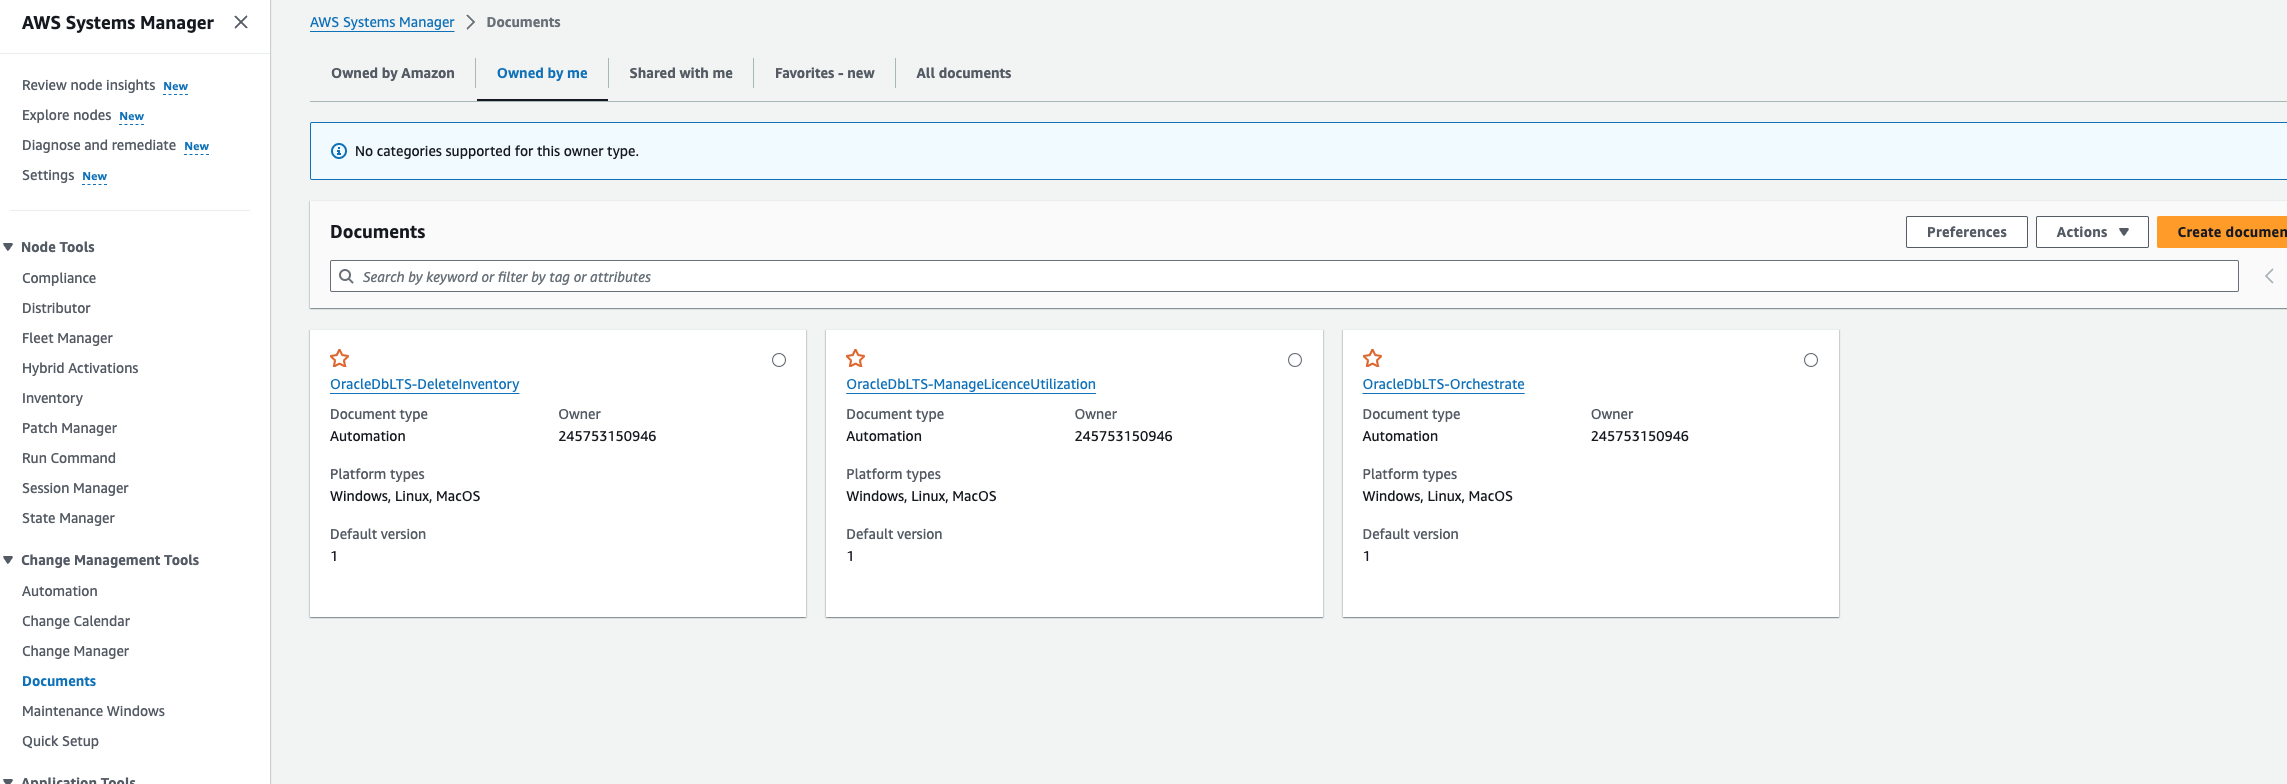Focus the document search field
Viewport: 2287px width, 784px height.
pyautogui.click(x=1284, y=276)
